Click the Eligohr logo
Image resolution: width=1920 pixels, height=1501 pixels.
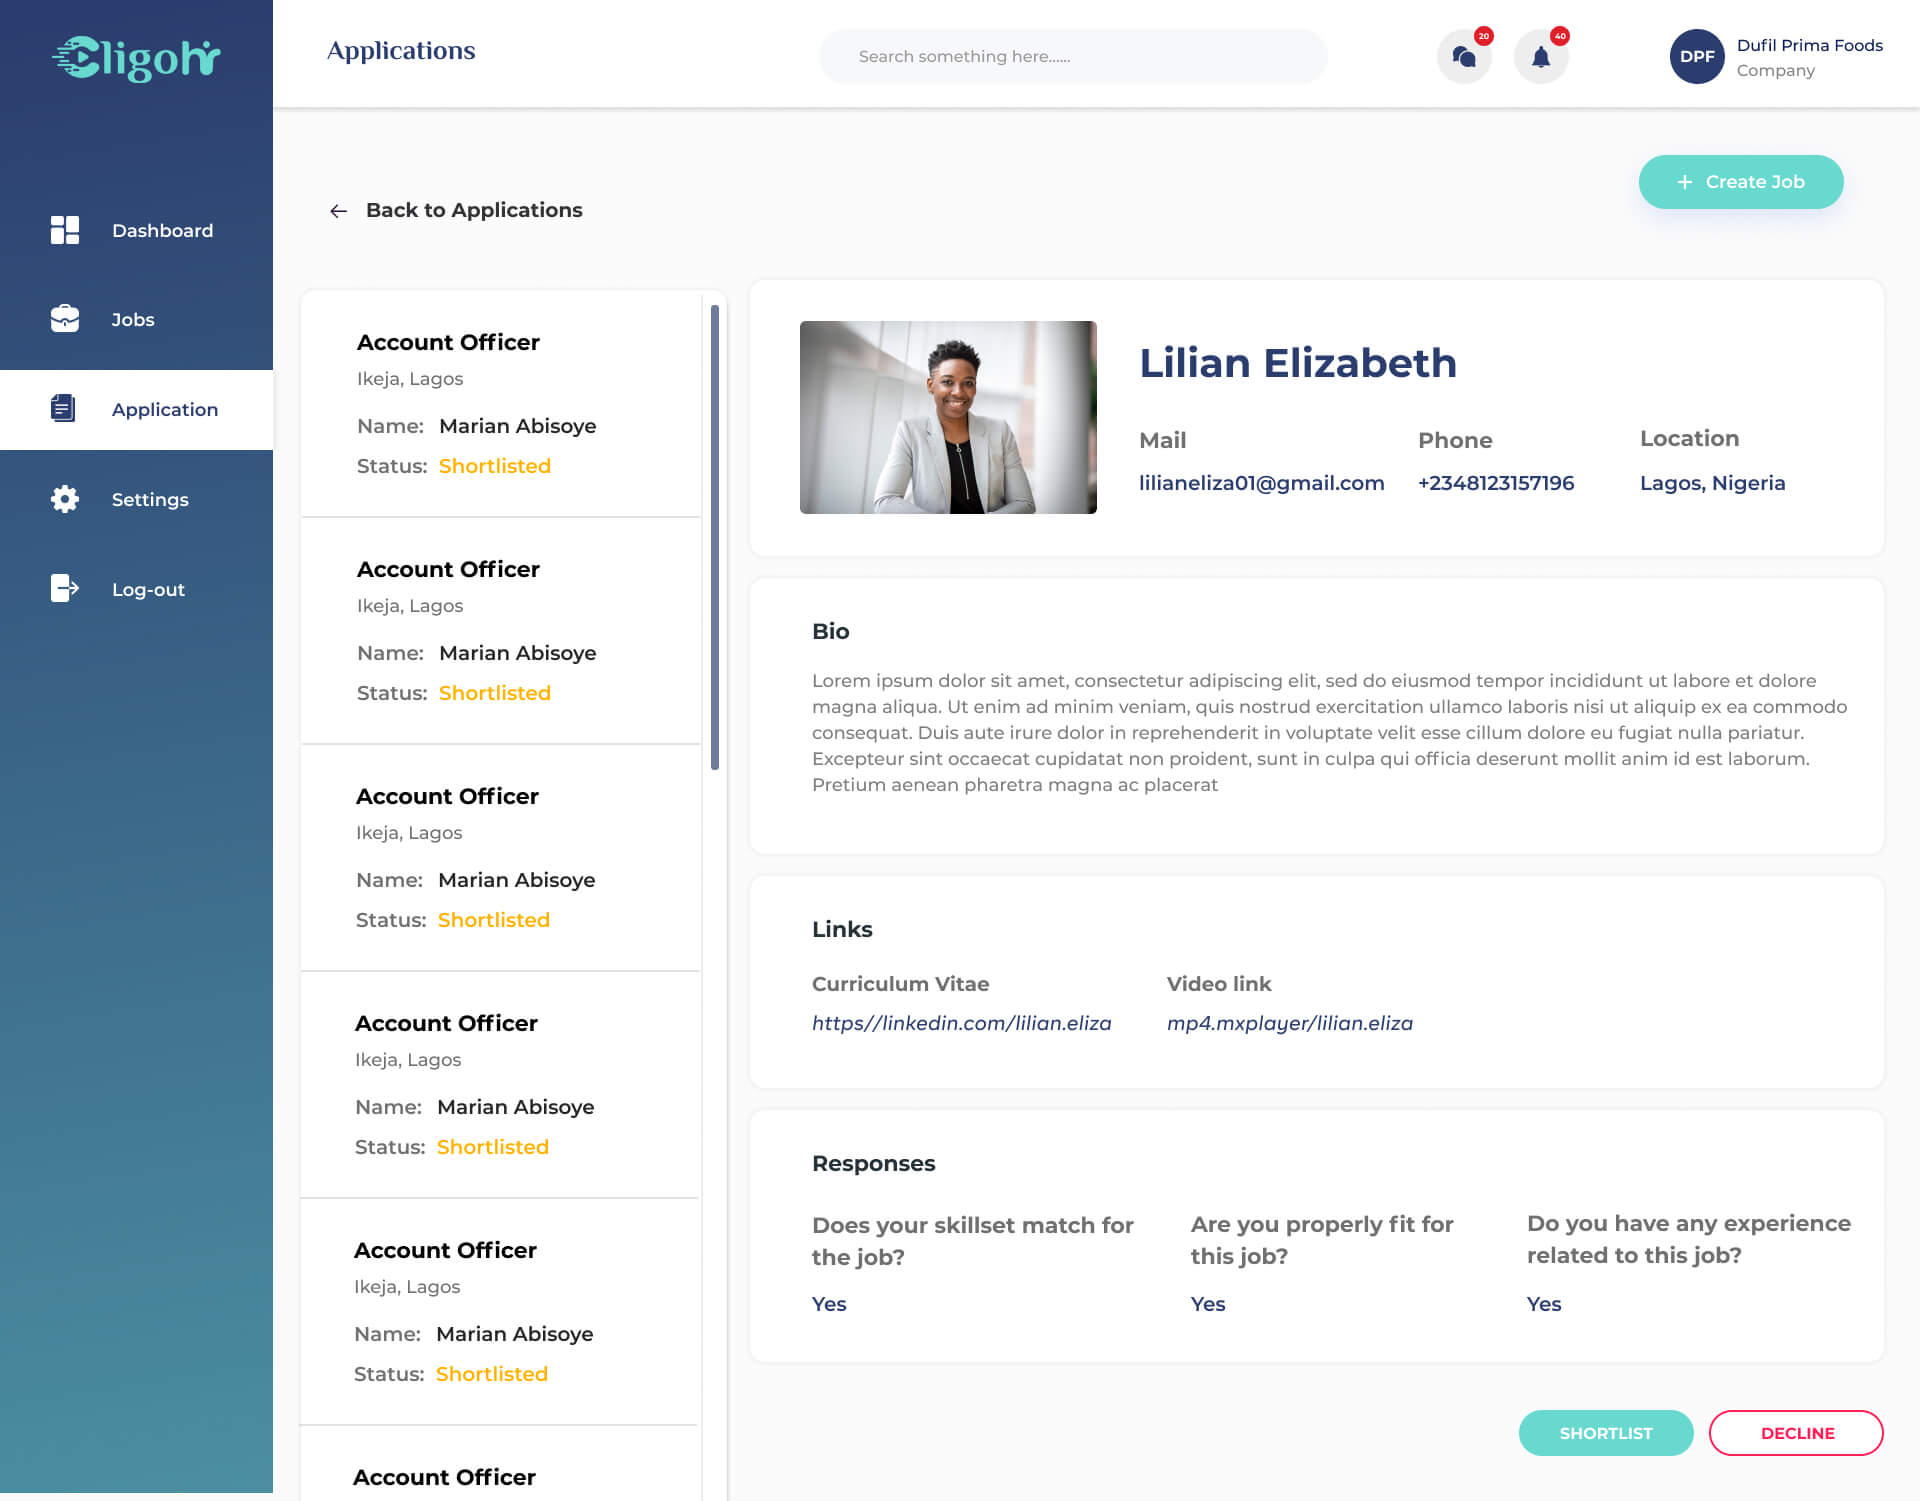[136, 58]
